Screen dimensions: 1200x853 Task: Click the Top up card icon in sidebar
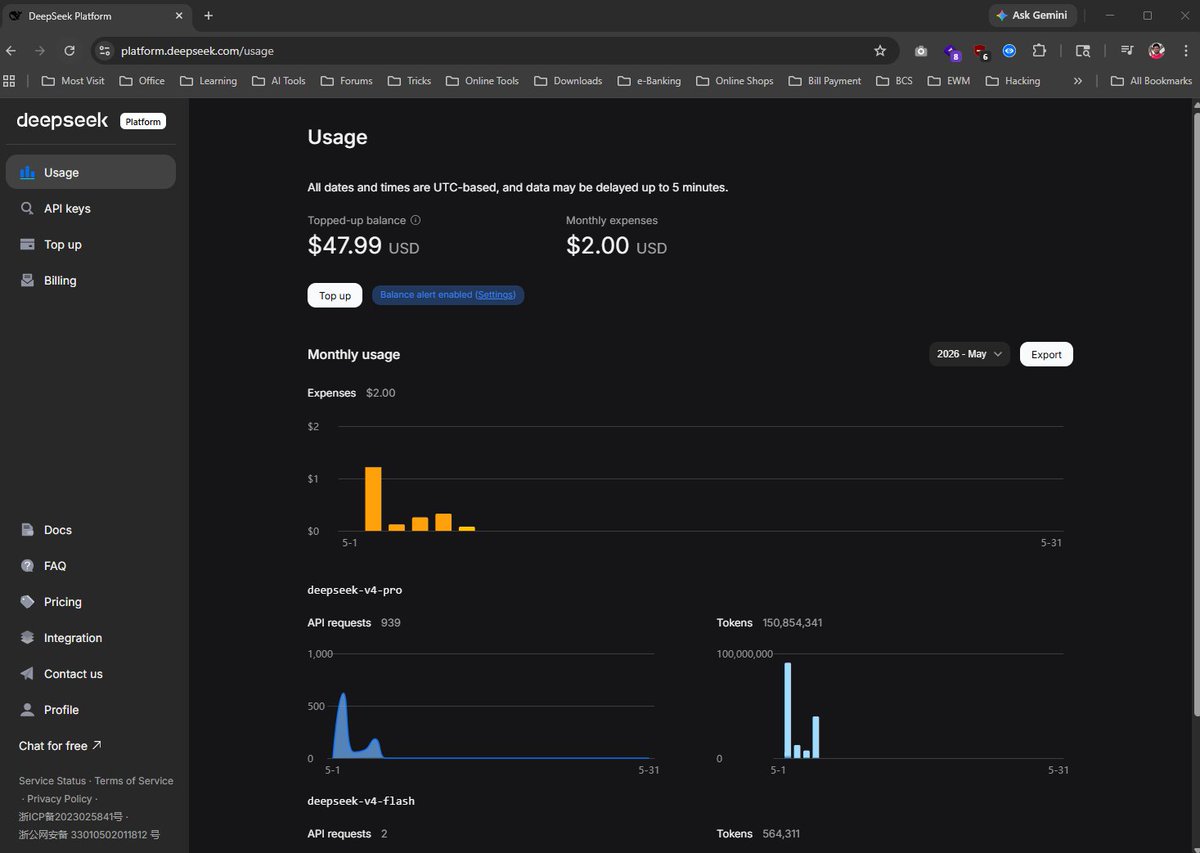[x=27, y=244]
